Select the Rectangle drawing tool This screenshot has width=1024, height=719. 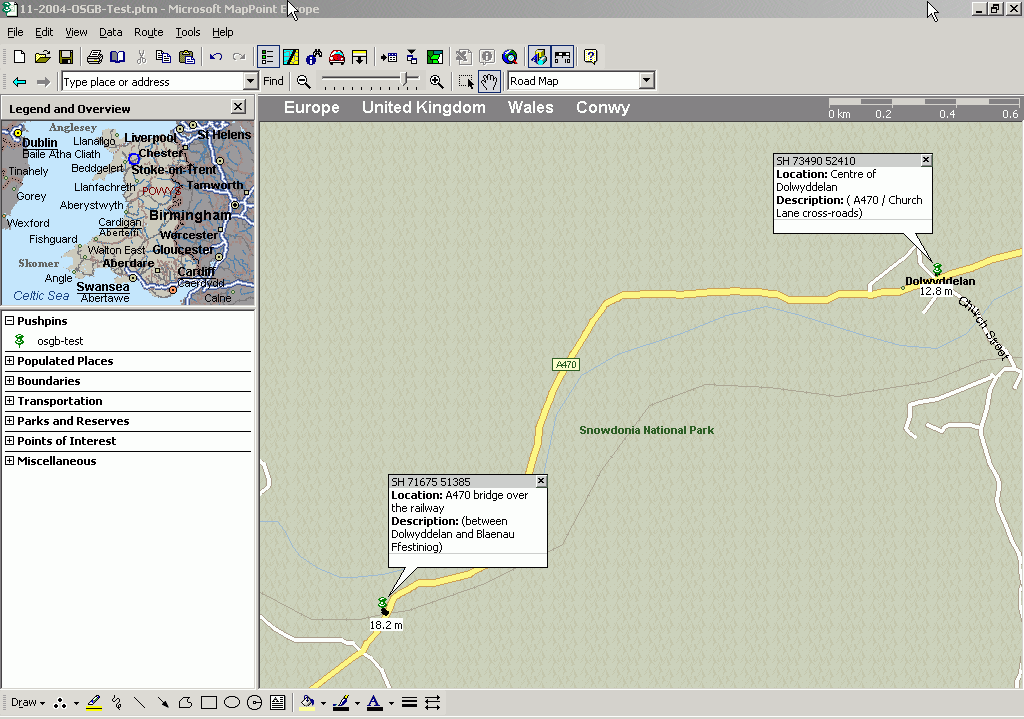click(208, 703)
